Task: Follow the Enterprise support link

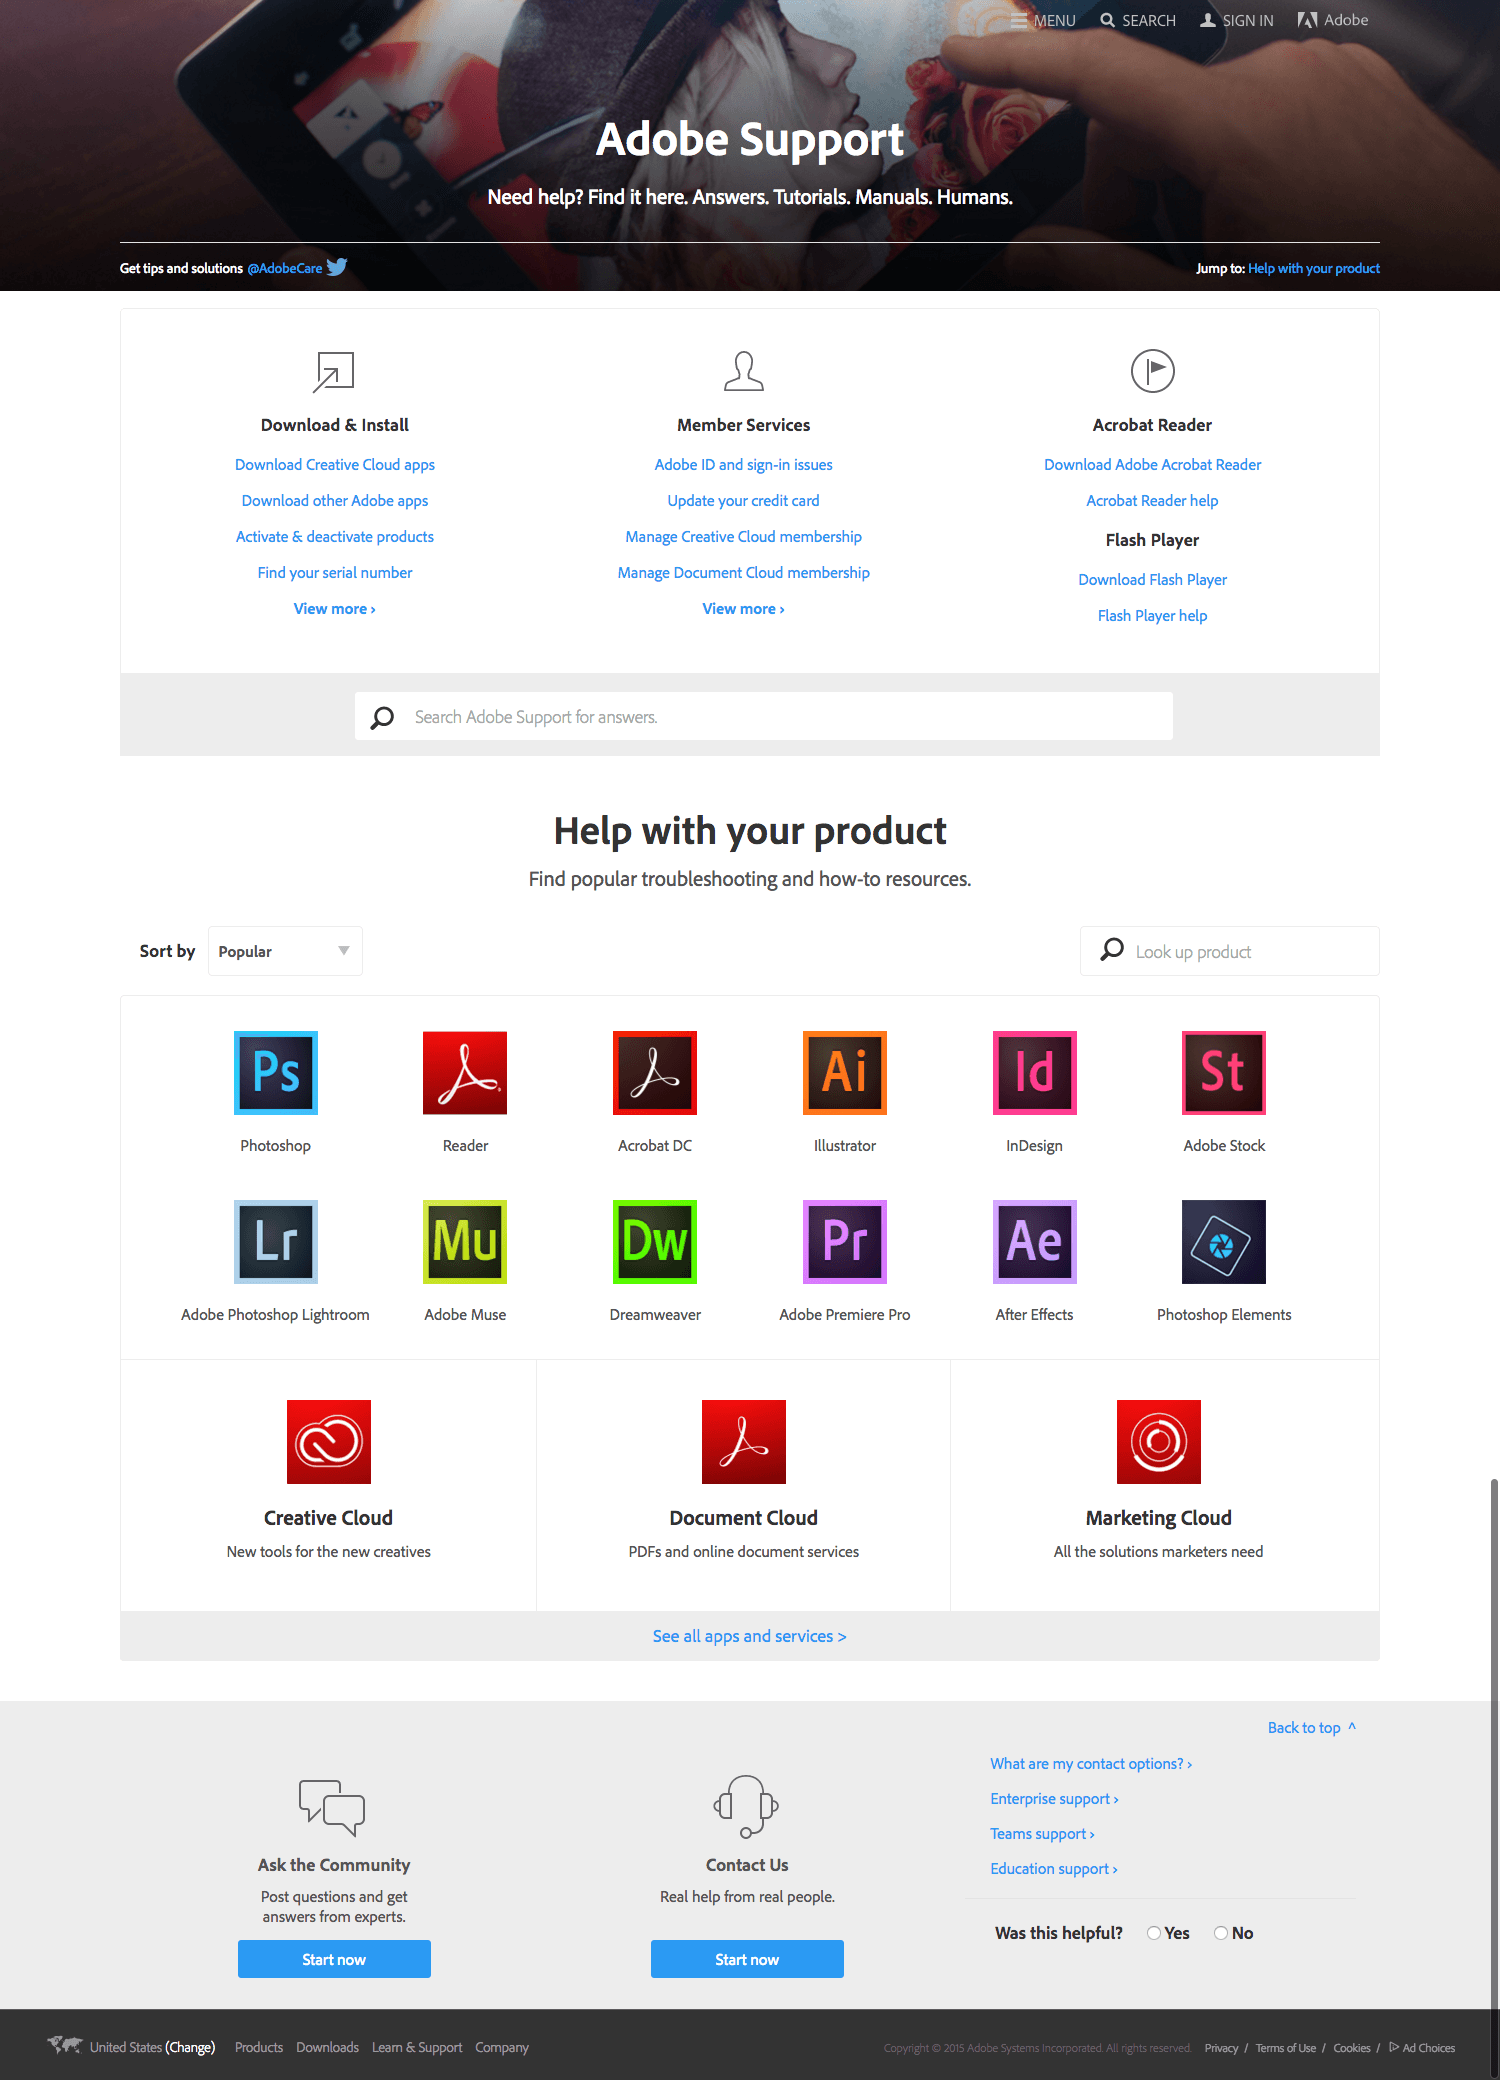Action: pos(1054,1799)
